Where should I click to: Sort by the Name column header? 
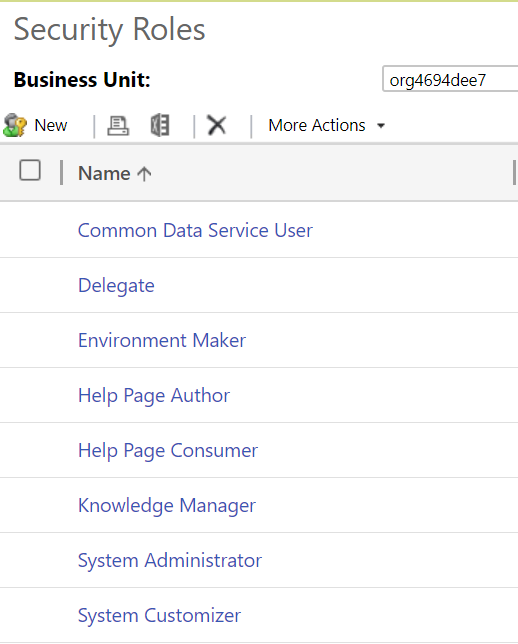104,173
